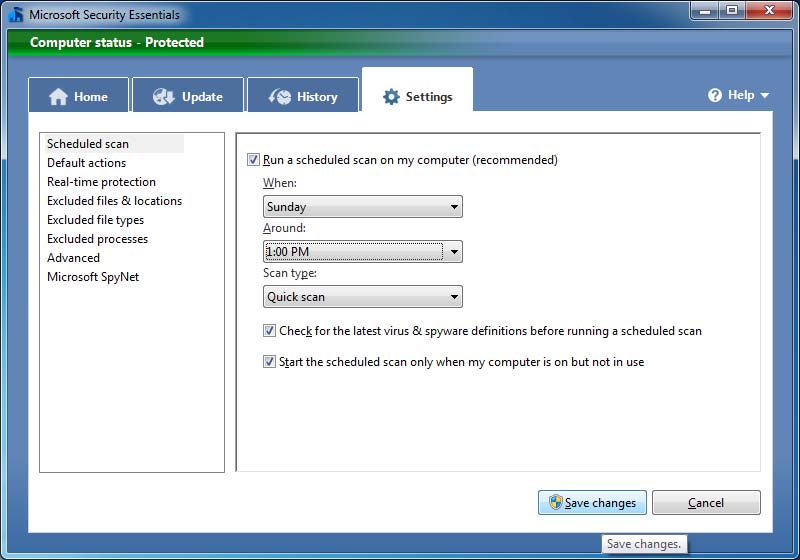Click the 'Scan type:' label
The height and width of the screenshot is (560, 800).
point(290,273)
